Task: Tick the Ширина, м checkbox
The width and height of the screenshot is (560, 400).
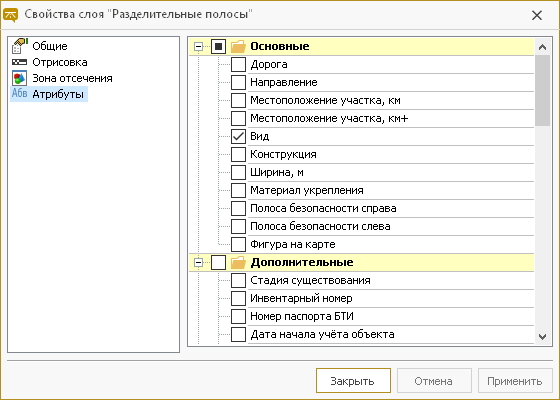Action: 238,172
